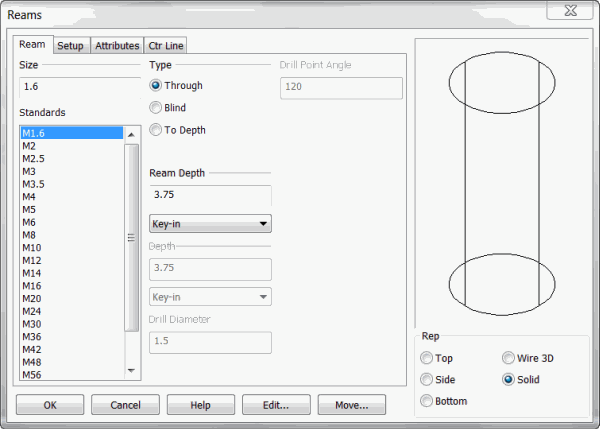The height and width of the screenshot is (429, 600).
Task: Close the Reams dialog window
Action: tap(570, 10)
